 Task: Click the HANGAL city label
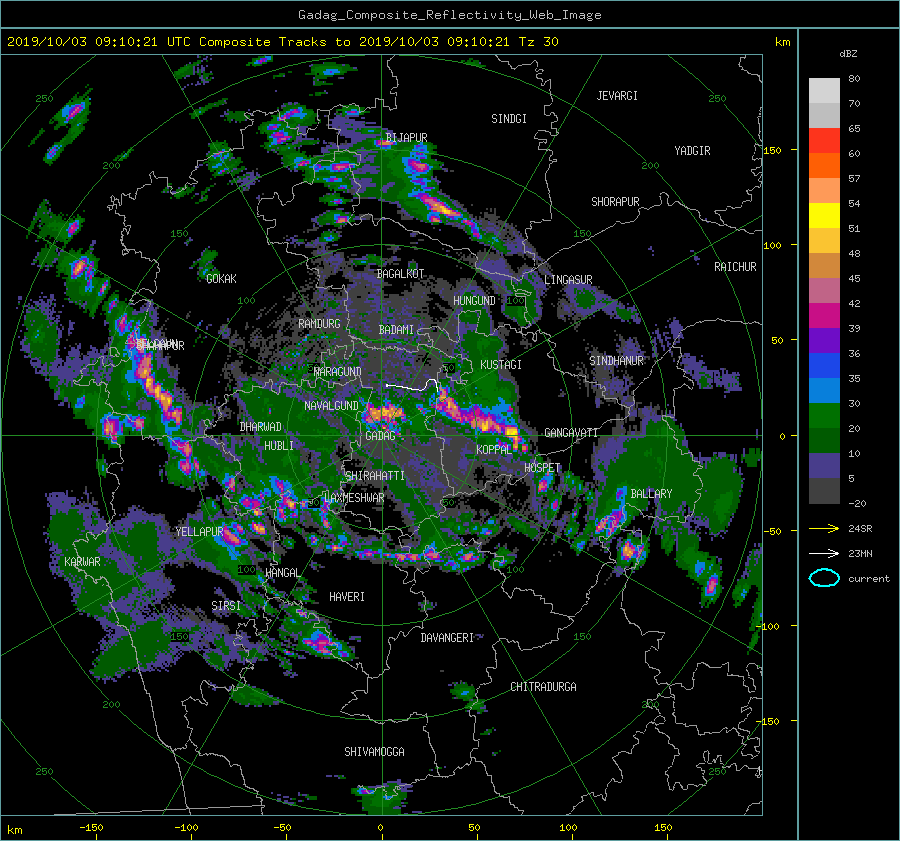282,573
